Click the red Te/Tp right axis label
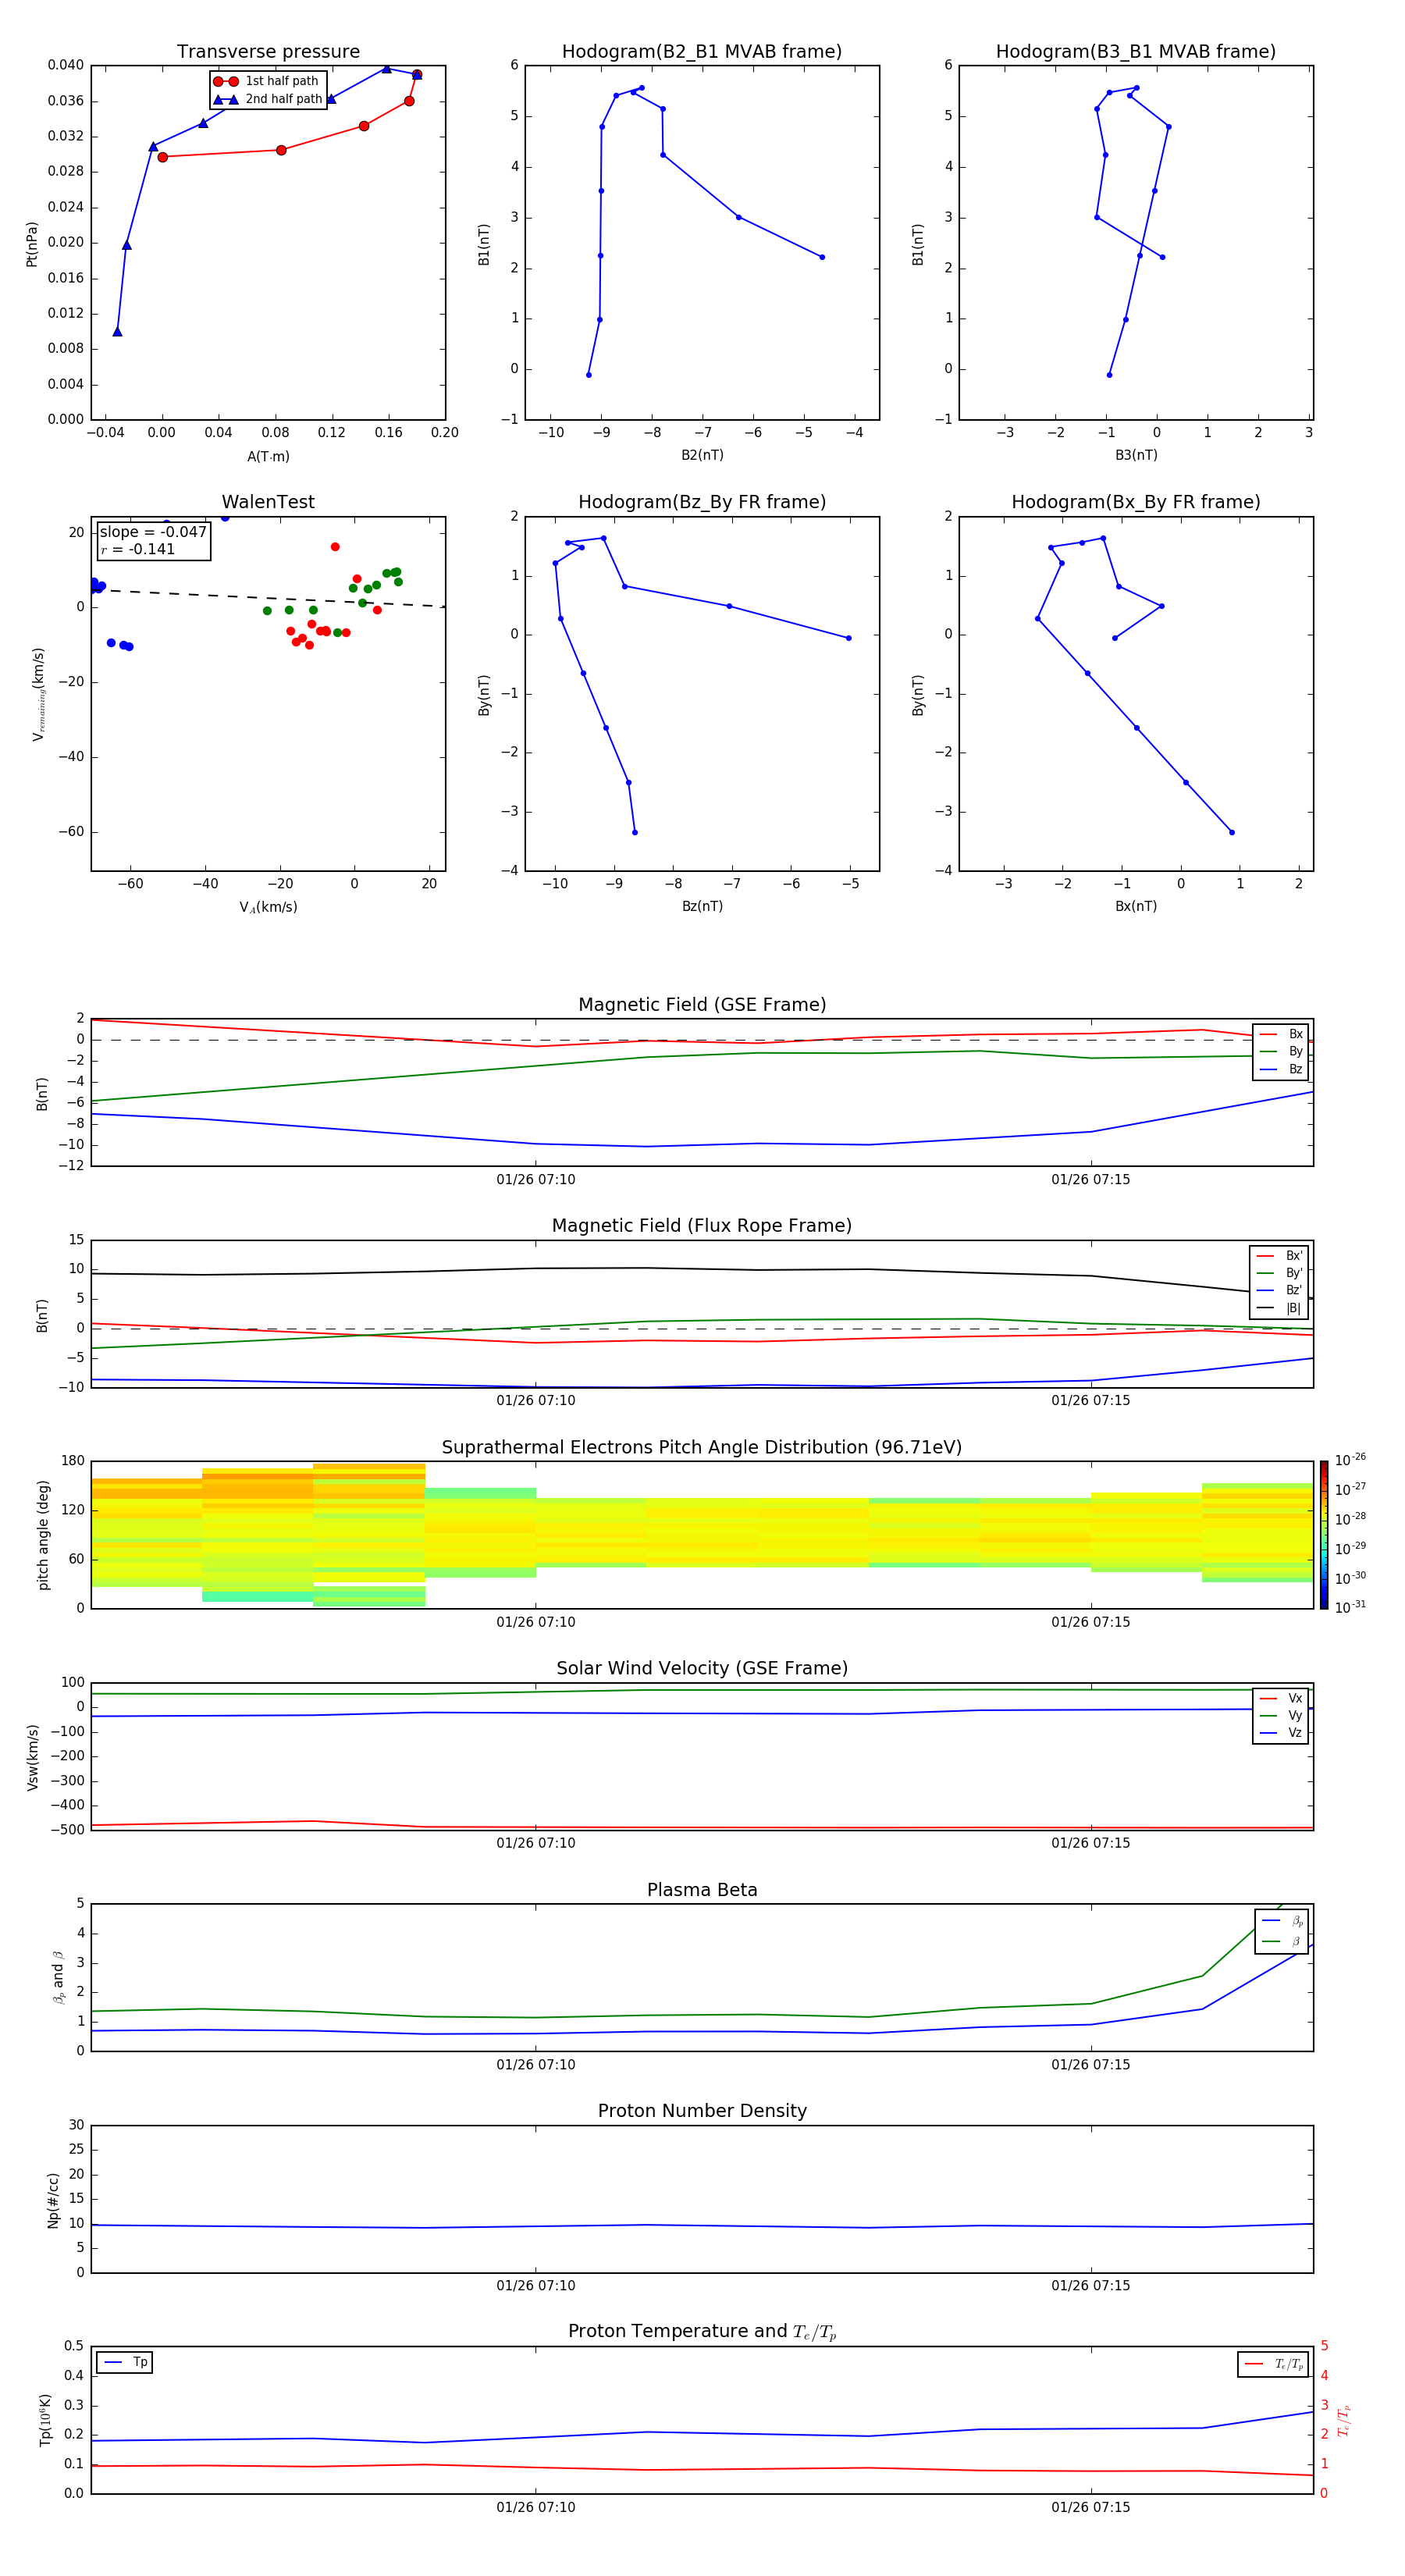The height and width of the screenshot is (2576, 1405). click(x=1344, y=2421)
